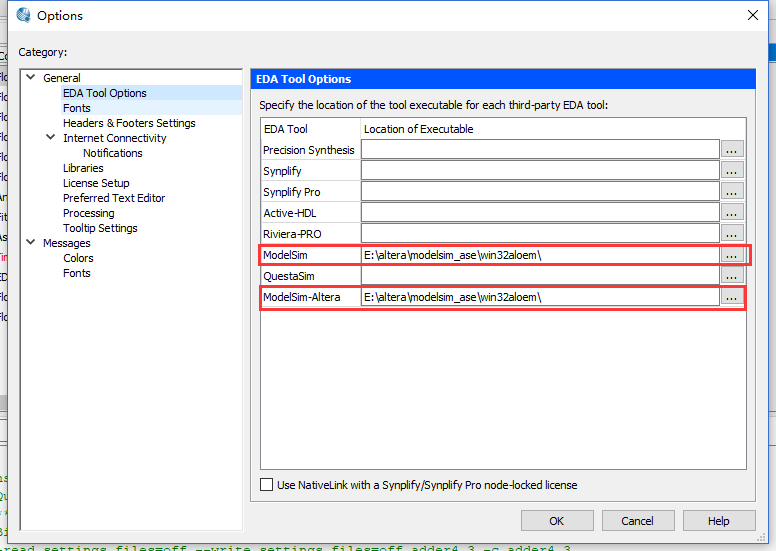Browse for Precision Synthesis executable

[x=732, y=150]
